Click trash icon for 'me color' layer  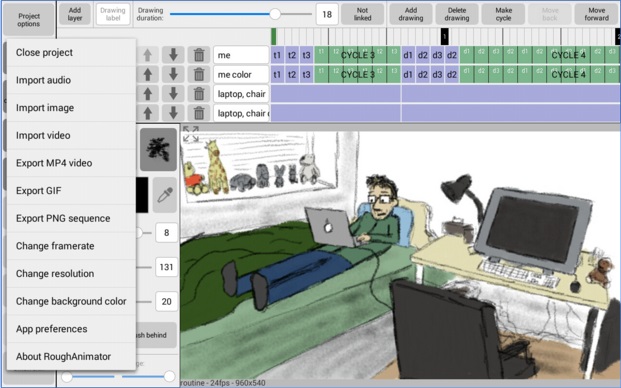(199, 74)
